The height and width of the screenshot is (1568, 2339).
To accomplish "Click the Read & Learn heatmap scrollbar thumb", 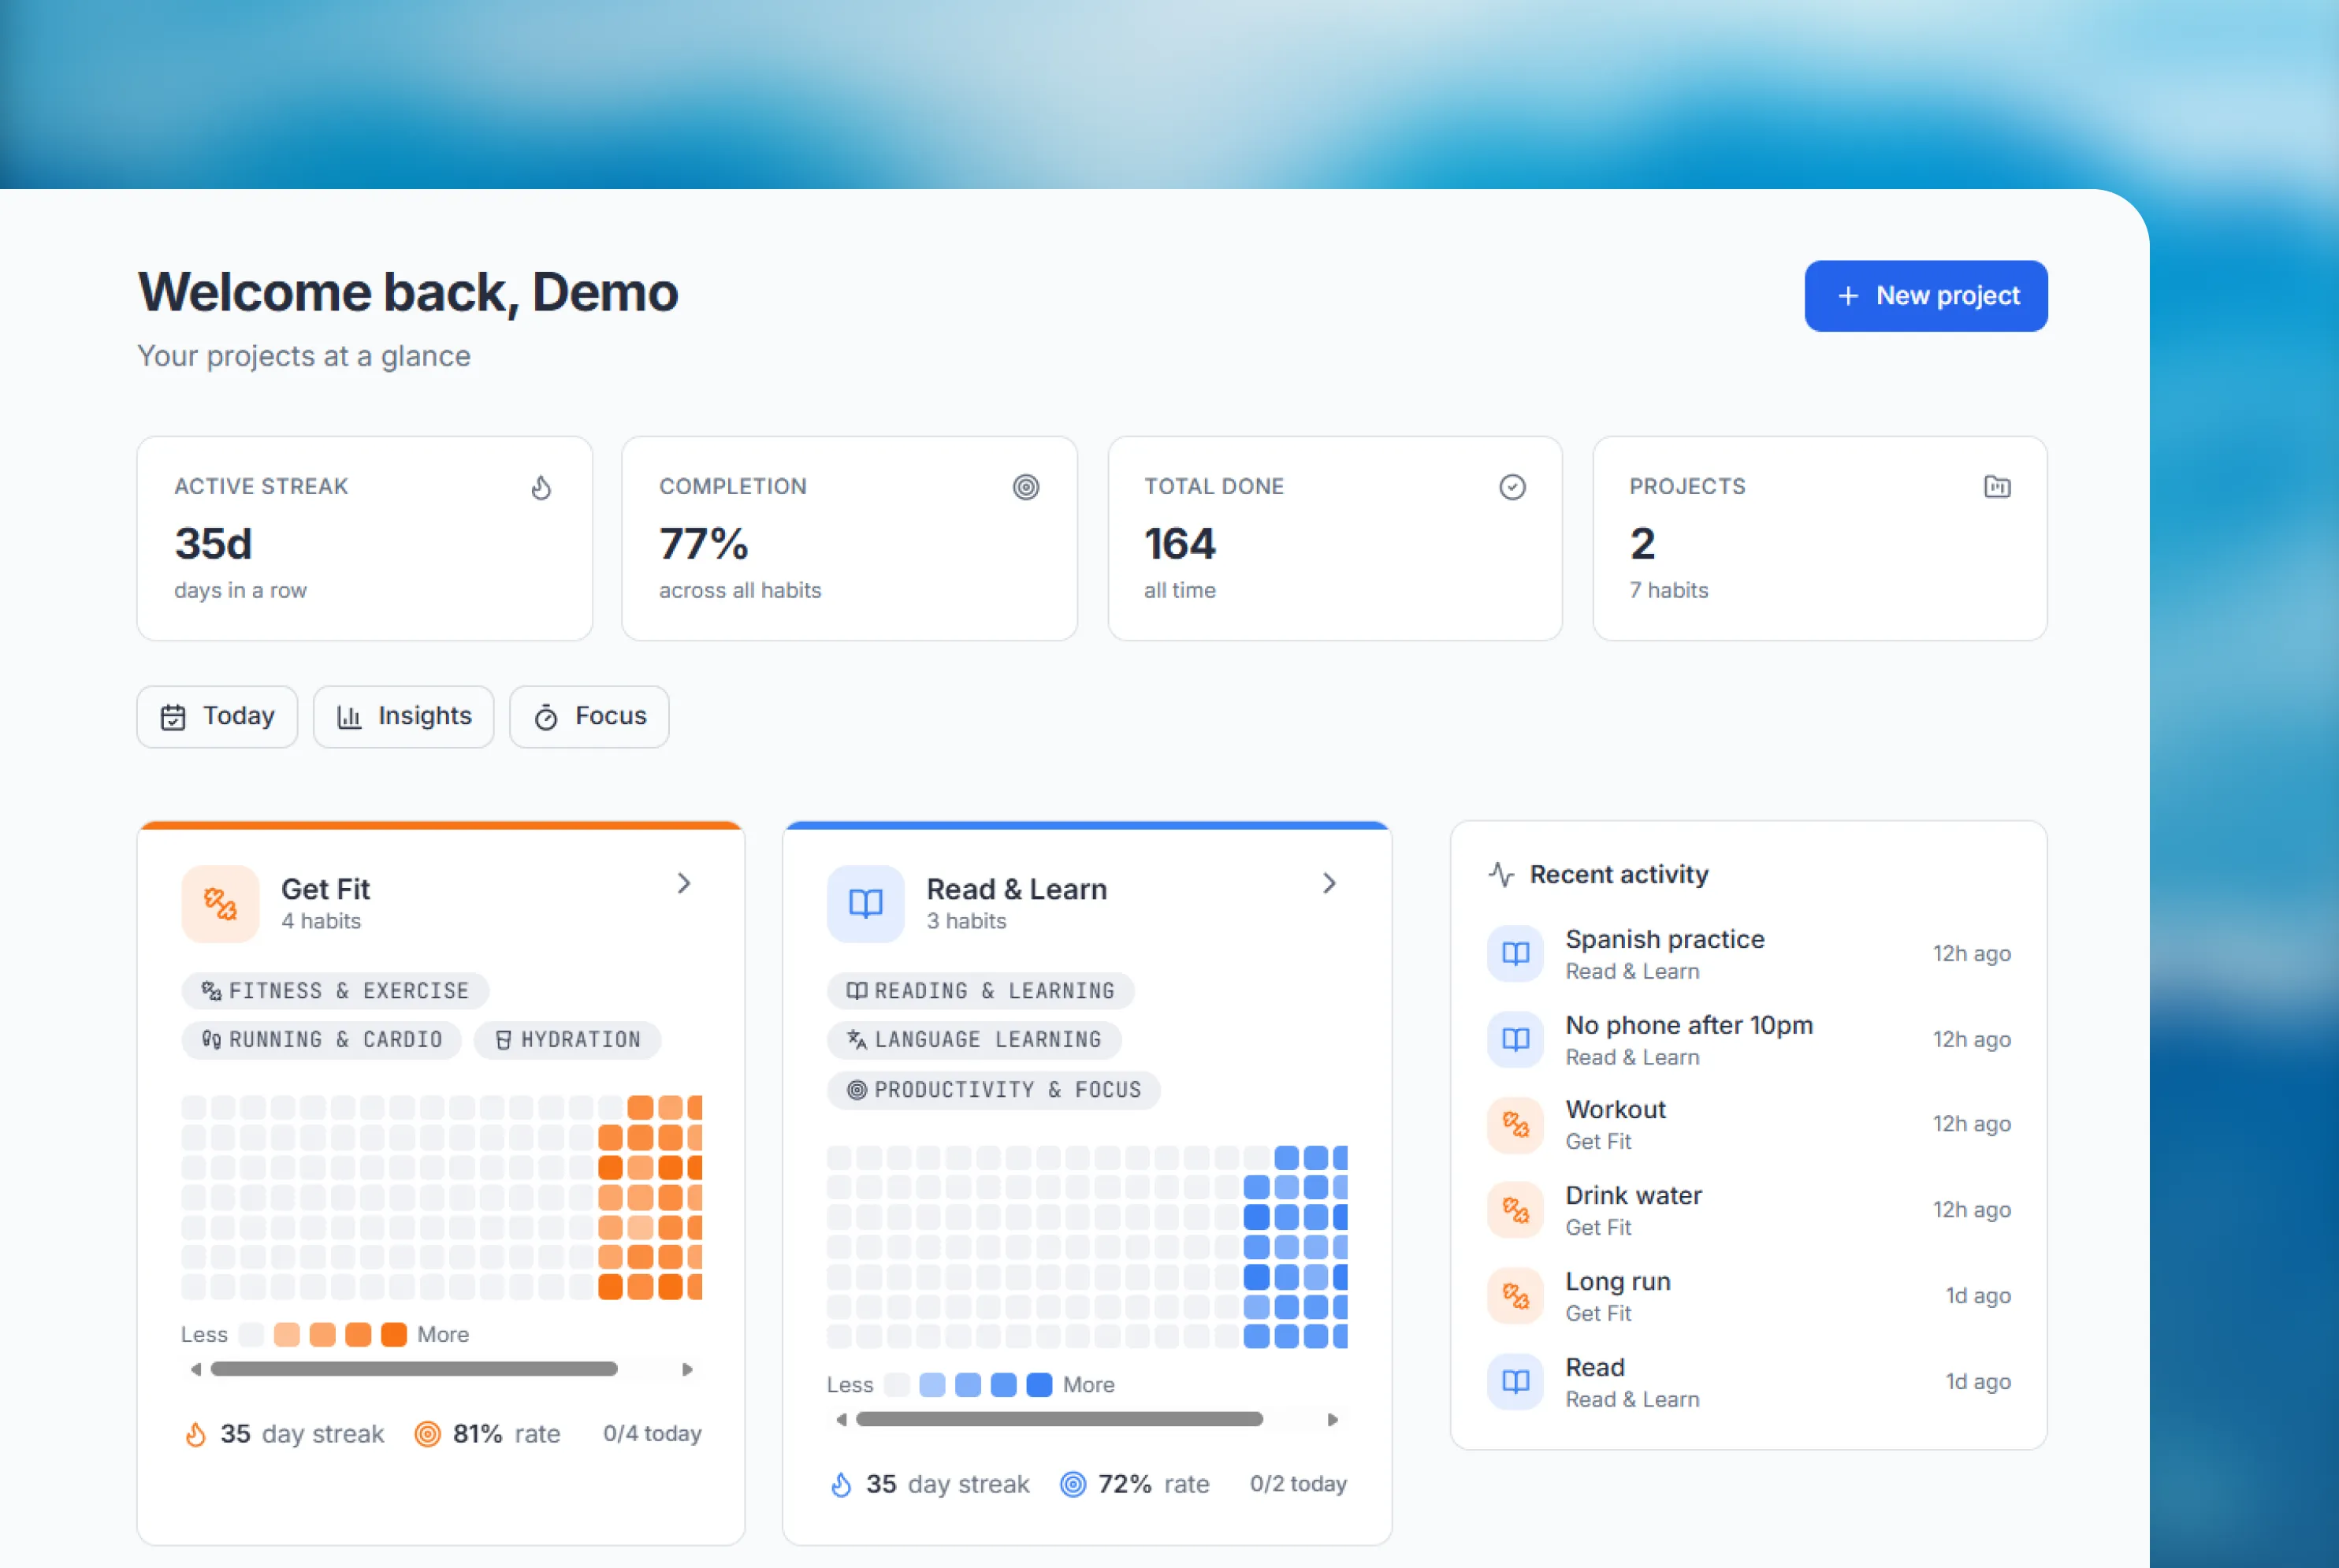I will (x=1060, y=1419).
